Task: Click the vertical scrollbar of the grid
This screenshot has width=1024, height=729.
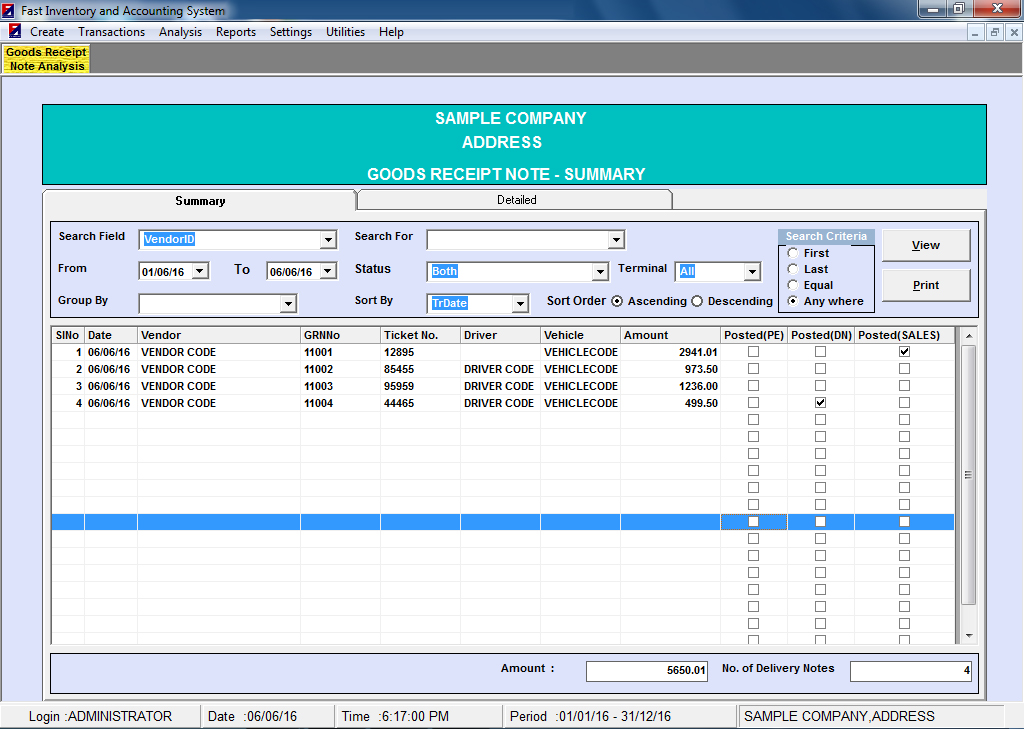Action: click(967, 475)
